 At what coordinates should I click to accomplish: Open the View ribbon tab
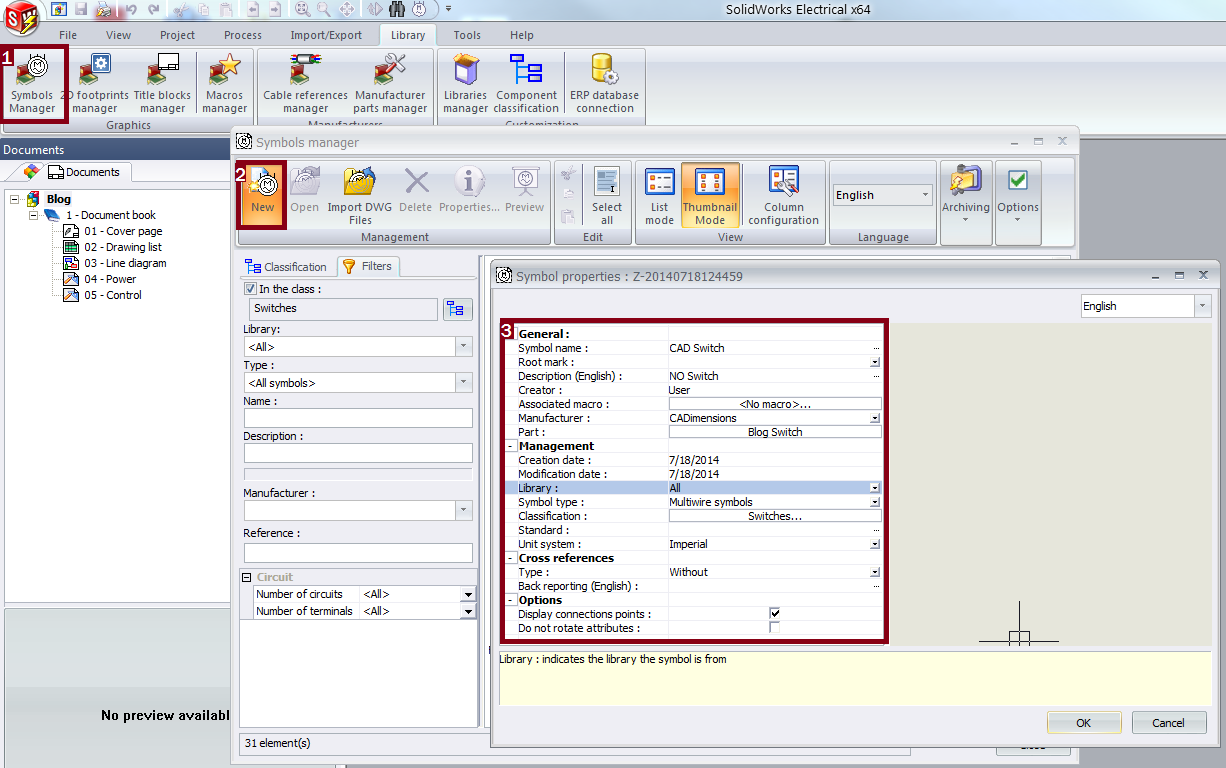[x=118, y=35]
